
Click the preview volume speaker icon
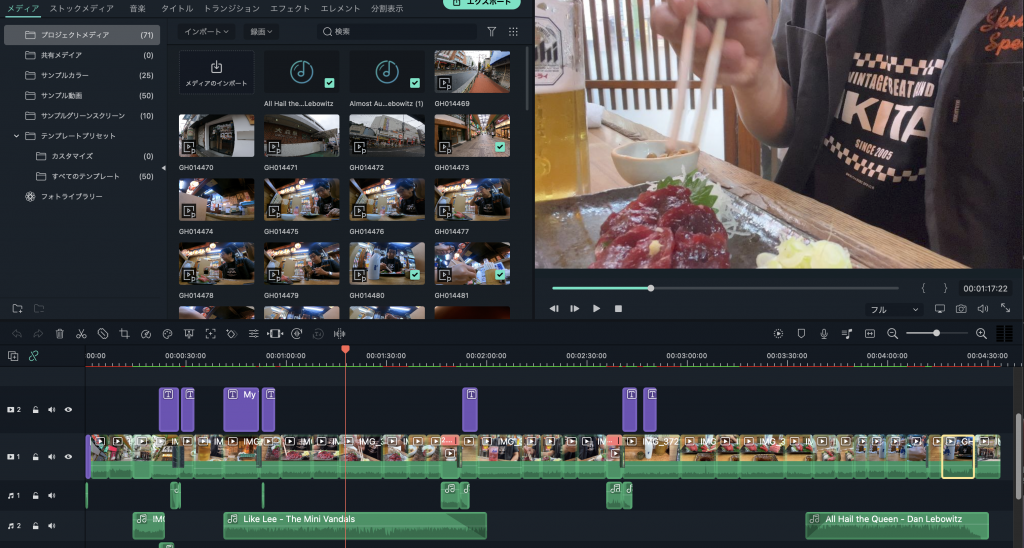983,309
